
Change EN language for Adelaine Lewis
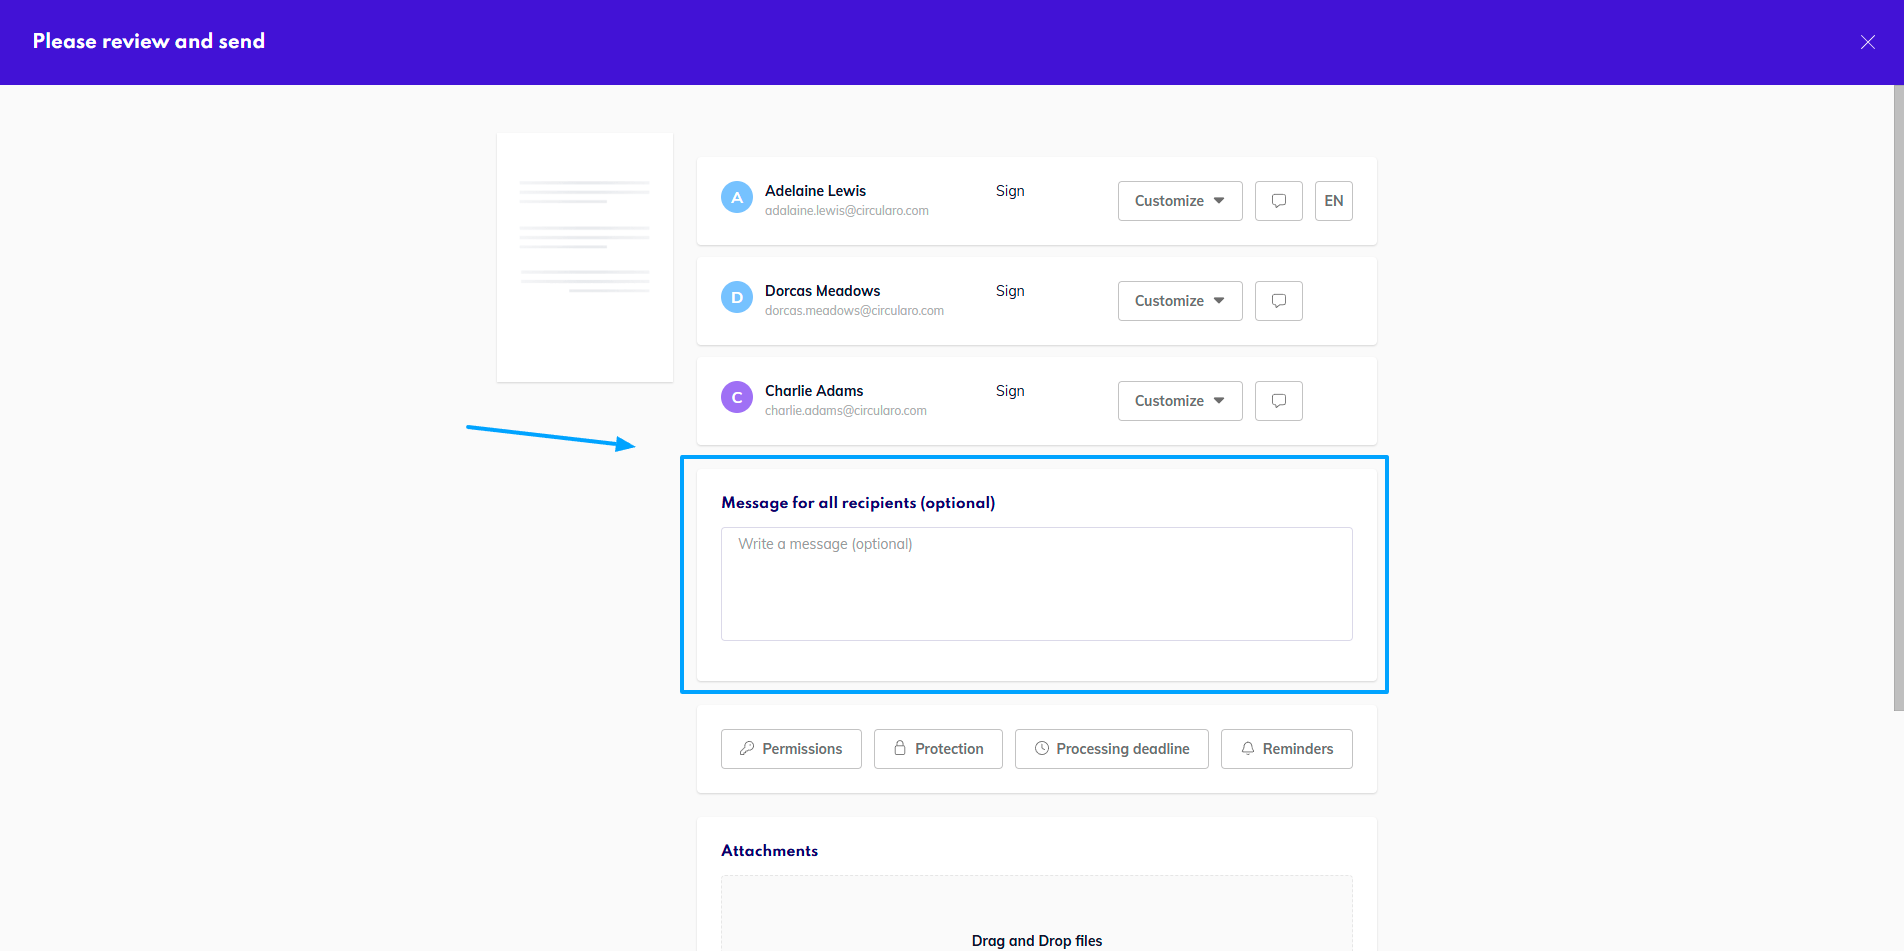tap(1333, 201)
